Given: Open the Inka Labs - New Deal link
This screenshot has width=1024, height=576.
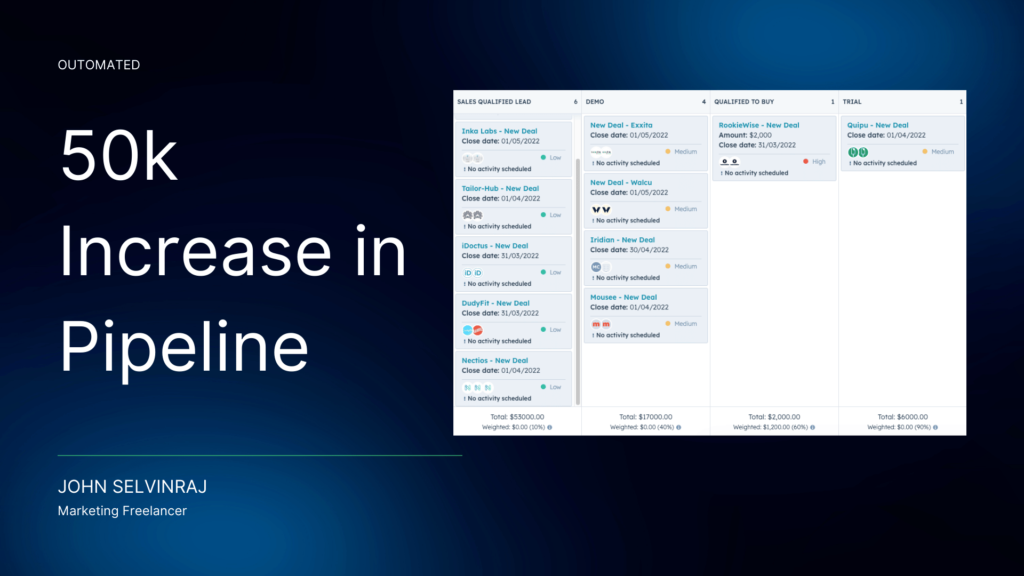Looking at the screenshot, I should [x=500, y=131].
